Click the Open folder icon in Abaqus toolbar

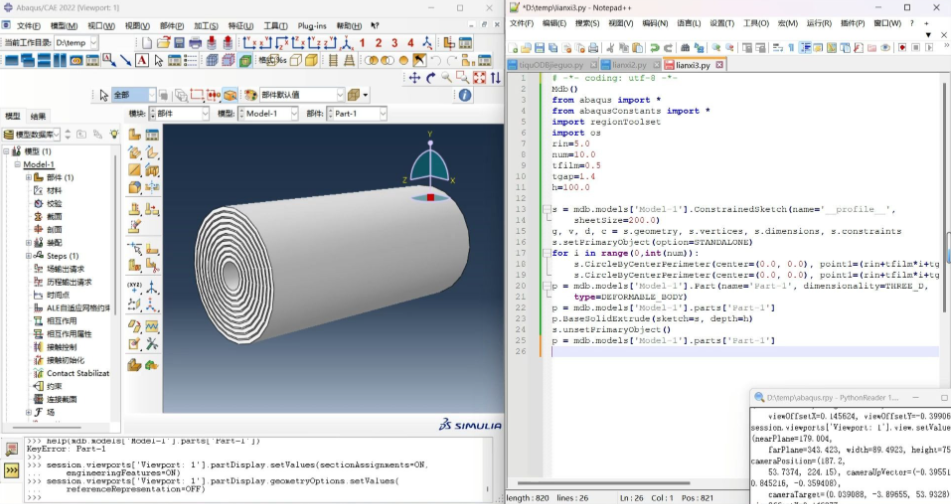pyautogui.click(x=163, y=43)
